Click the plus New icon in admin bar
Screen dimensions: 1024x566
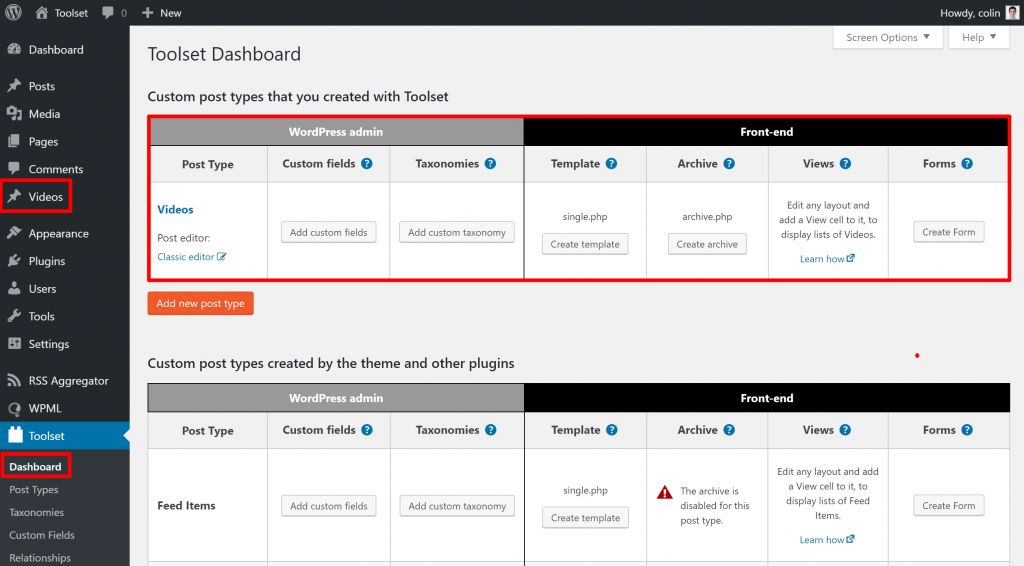(148, 12)
